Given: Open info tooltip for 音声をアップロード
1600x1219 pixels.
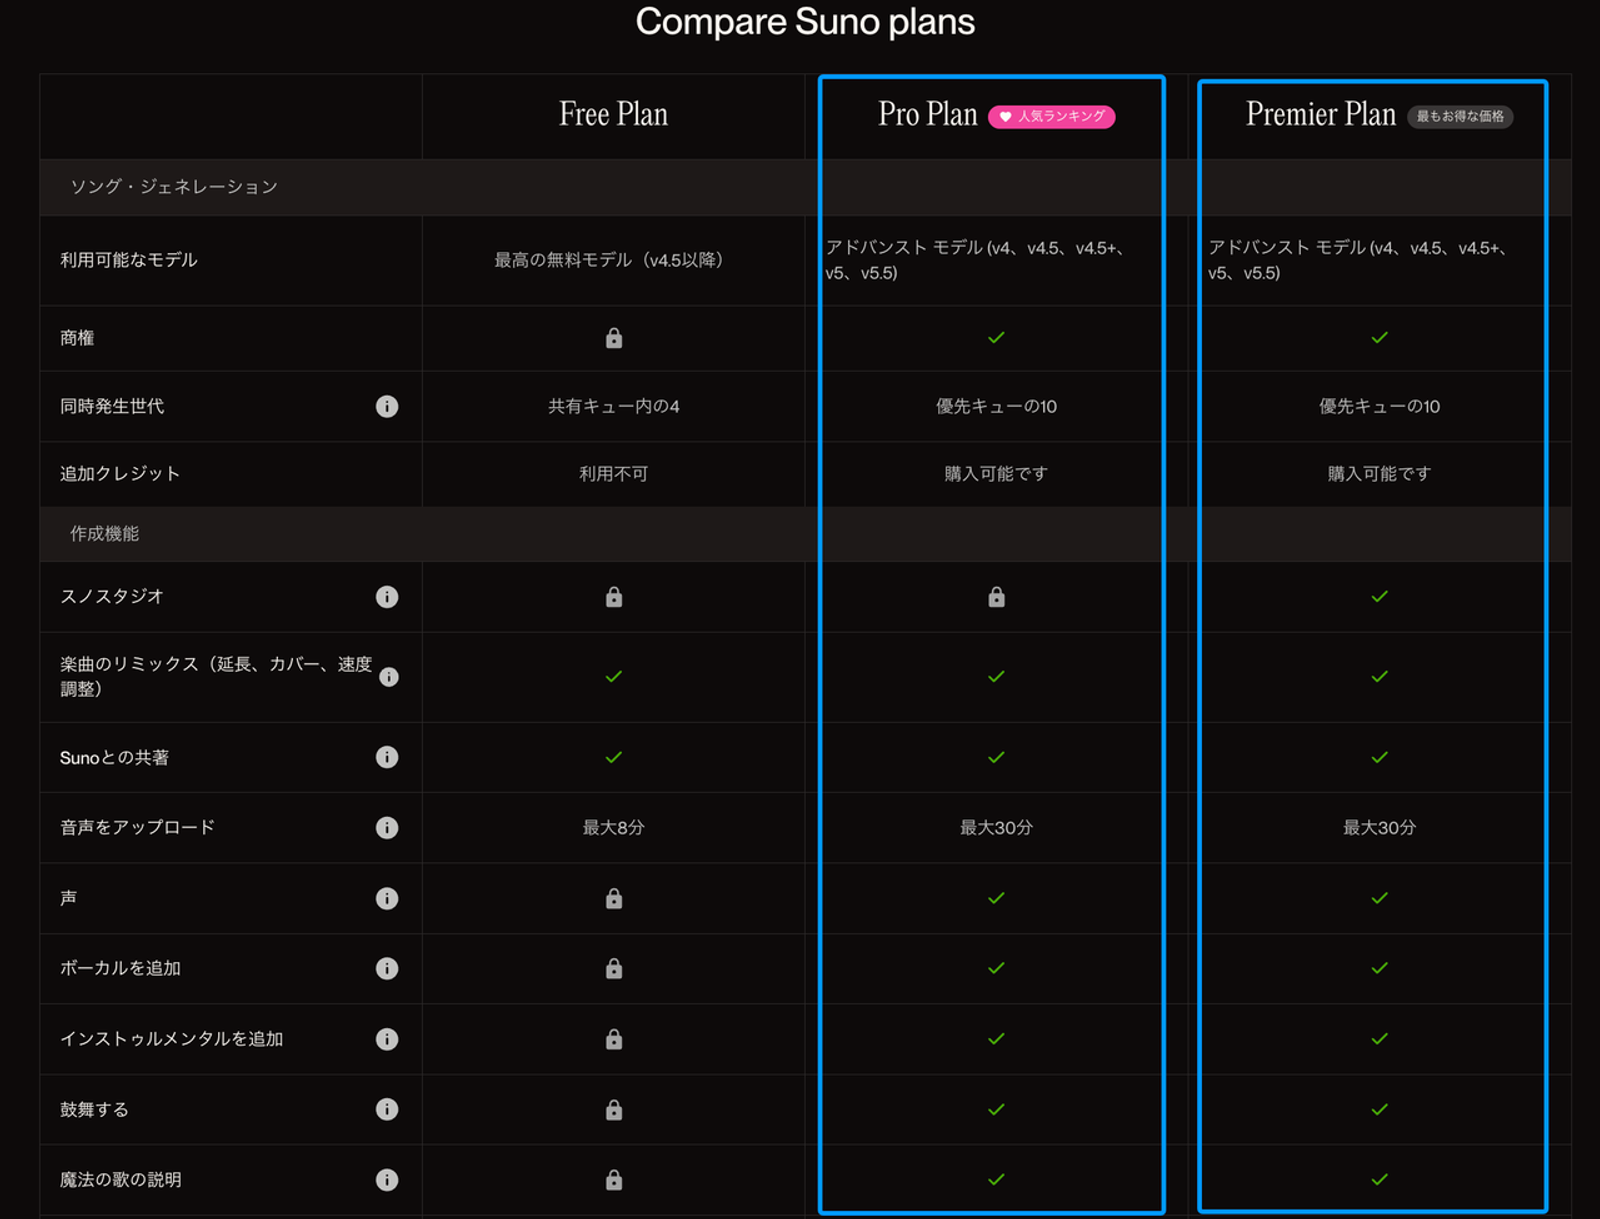Looking at the screenshot, I should (387, 828).
